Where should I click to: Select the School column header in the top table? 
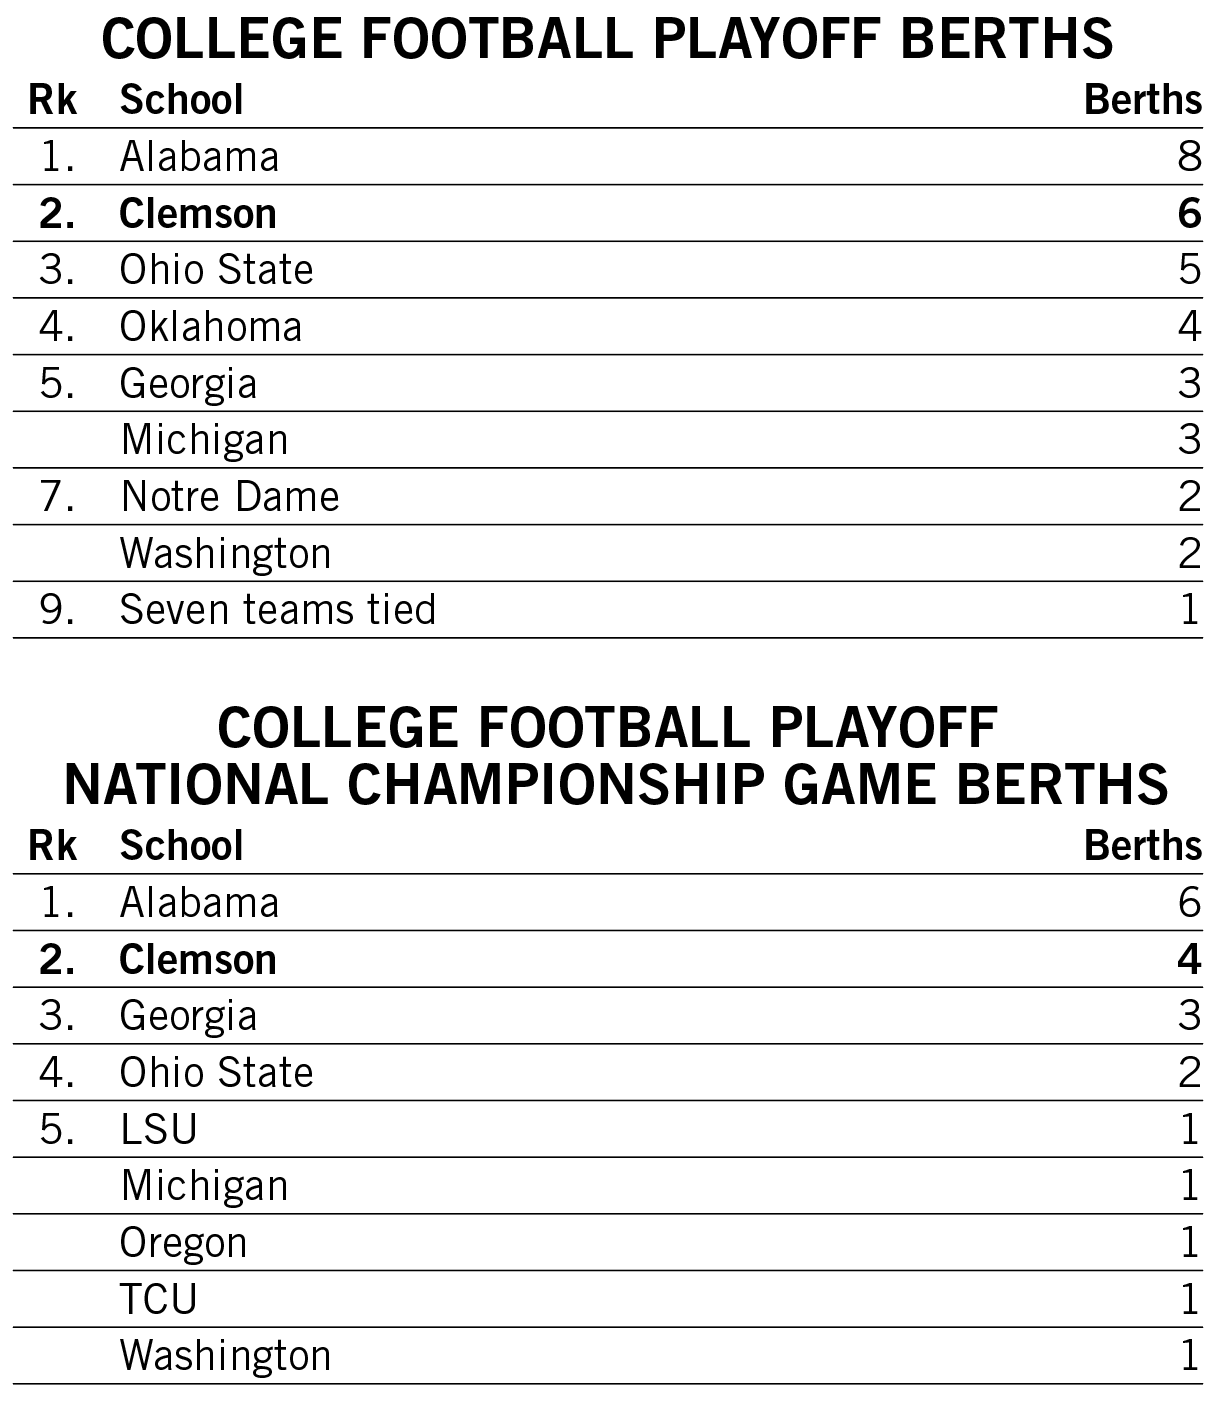pyautogui.click(x=181, y=100)
